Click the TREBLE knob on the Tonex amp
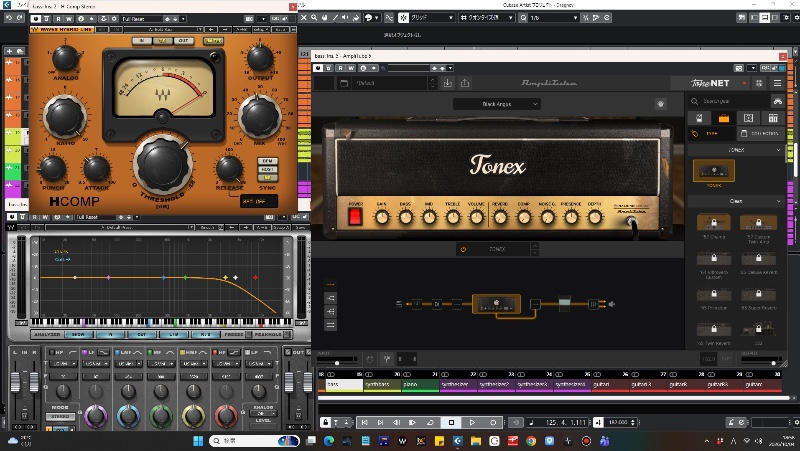 coord(453,217)
